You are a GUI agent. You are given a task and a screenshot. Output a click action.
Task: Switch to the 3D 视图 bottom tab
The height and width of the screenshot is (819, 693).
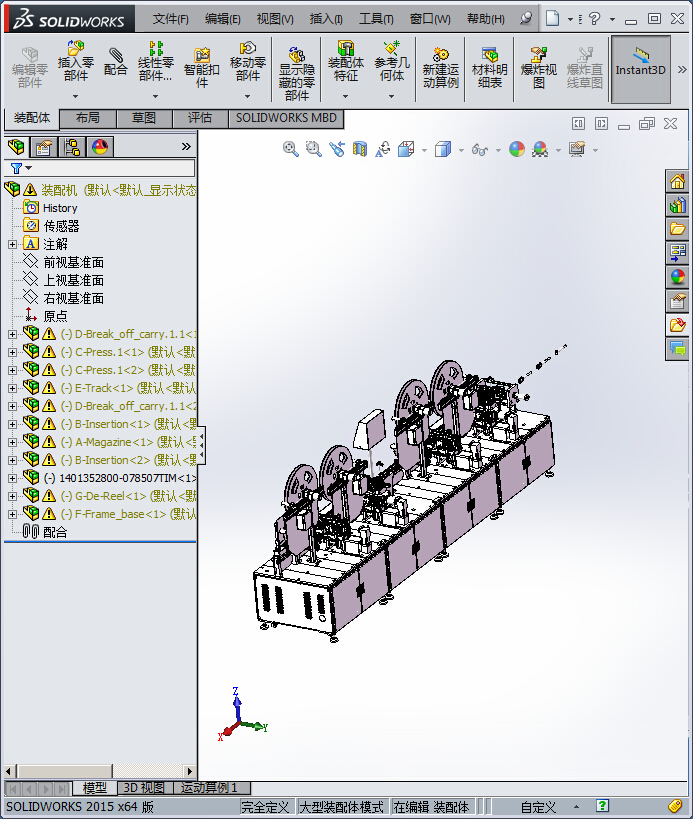pos(144,787)
